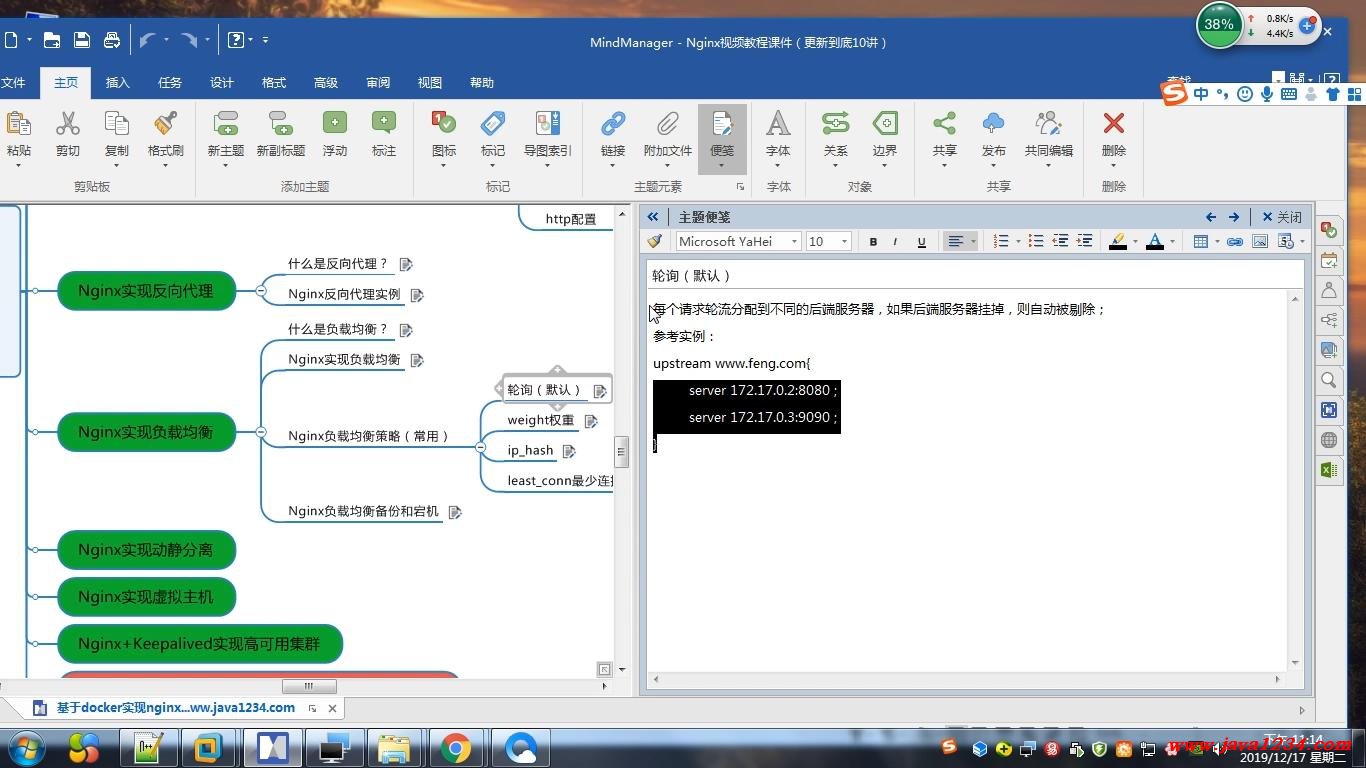Click the Boundary (边界) ribbon icon

[x=885, y=124]
